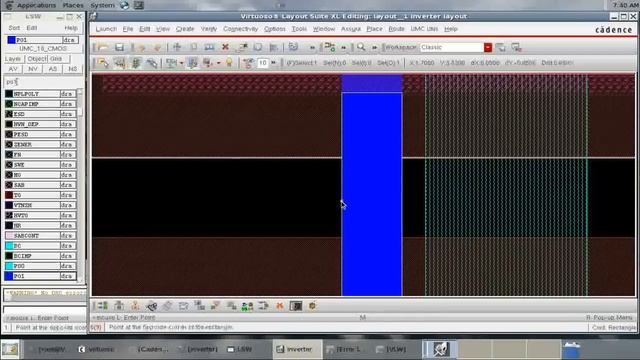This screenshot has width=640, height=360.
Task: Click the eraser-like icon in bottom toolbar
Action: point(167,305)
